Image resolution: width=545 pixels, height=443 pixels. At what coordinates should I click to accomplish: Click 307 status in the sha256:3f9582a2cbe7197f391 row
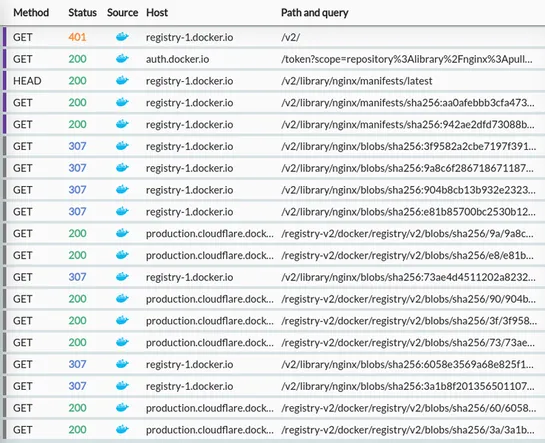pos(77,146)
